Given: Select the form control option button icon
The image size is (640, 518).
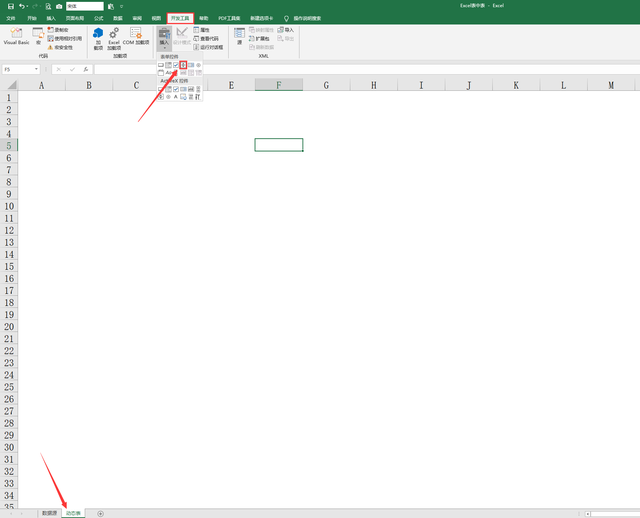Looking at the screenshot, I should coord(198,65).
